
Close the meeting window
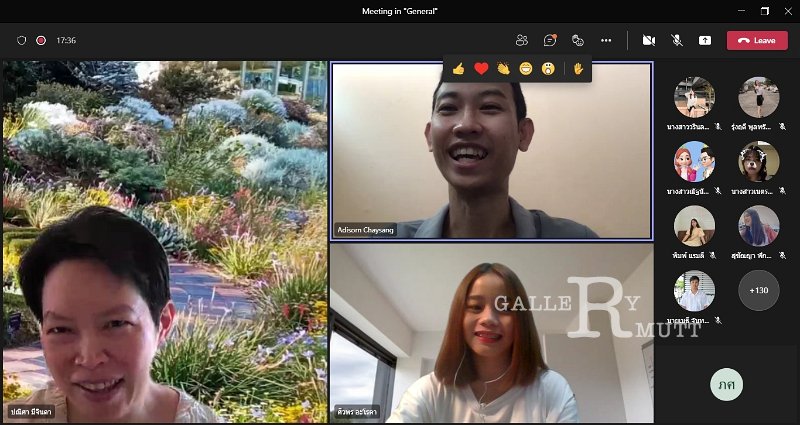click(x=788, y=11)
